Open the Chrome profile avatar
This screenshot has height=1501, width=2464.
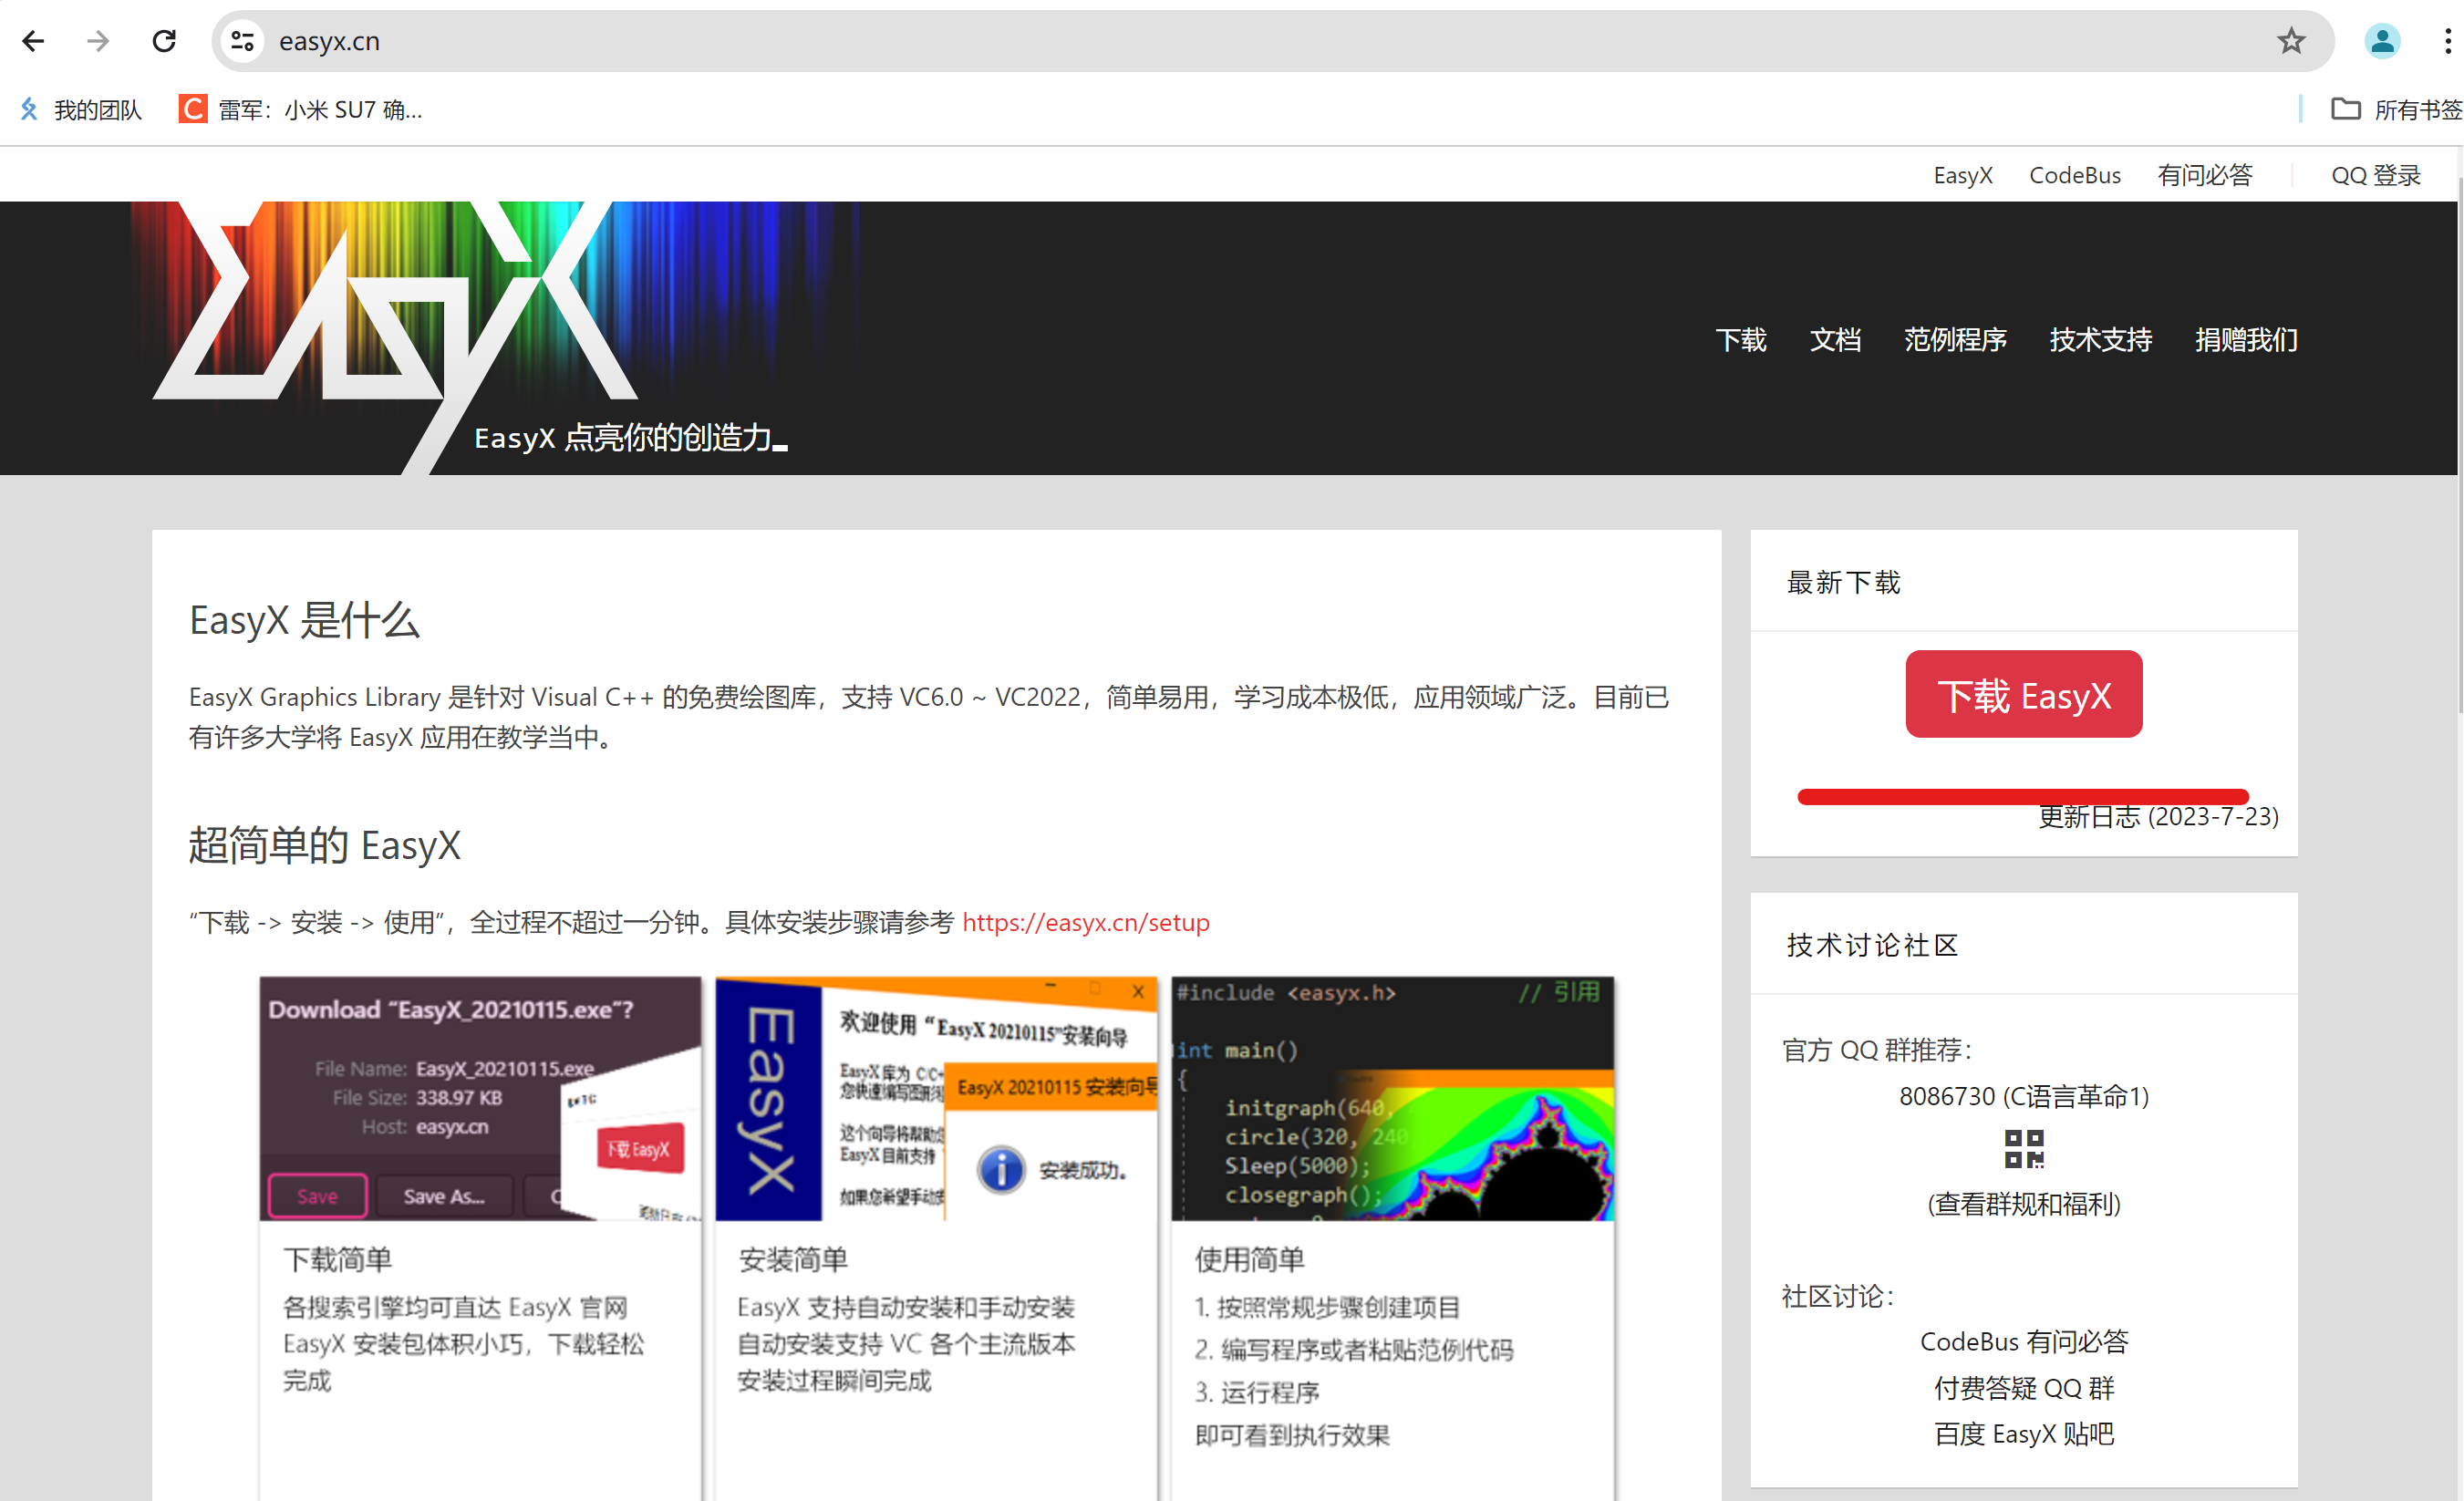2382,41
